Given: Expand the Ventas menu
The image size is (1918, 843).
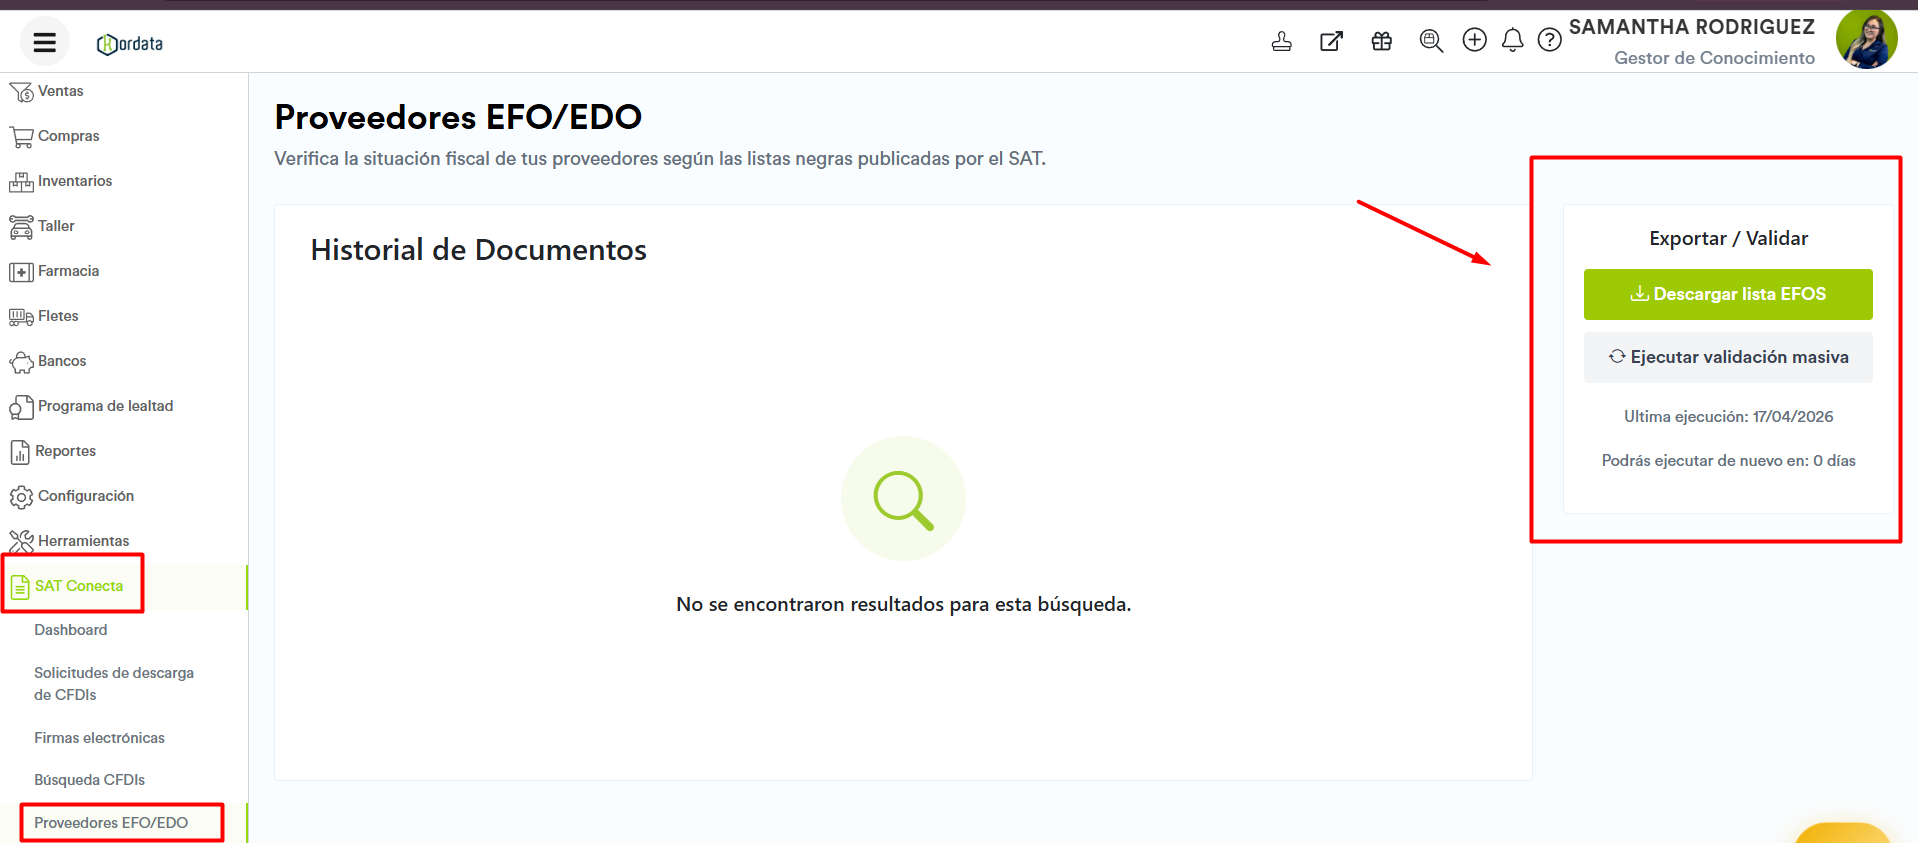Looking at the screenshot, I should 60,91.
